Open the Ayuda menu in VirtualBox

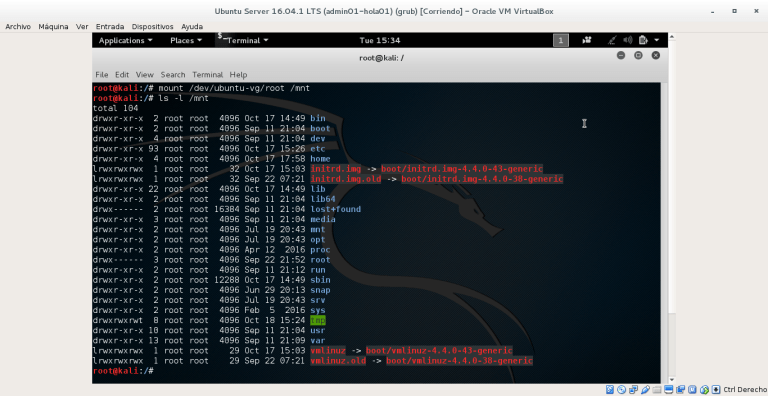192,26
